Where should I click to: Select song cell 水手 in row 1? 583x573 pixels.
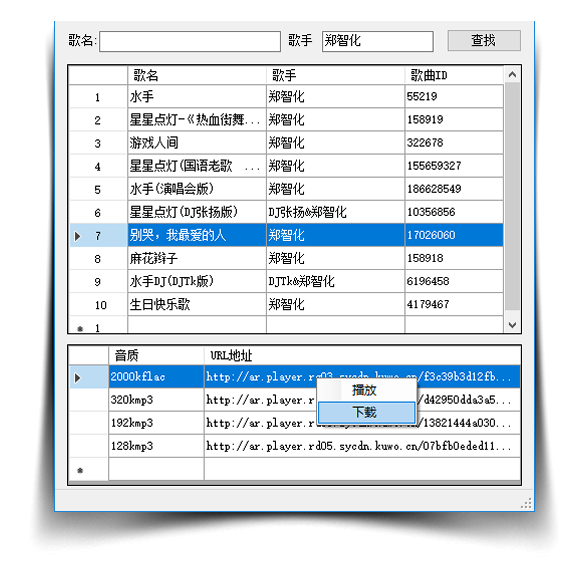pyautogui.click(x=197, y=97)
